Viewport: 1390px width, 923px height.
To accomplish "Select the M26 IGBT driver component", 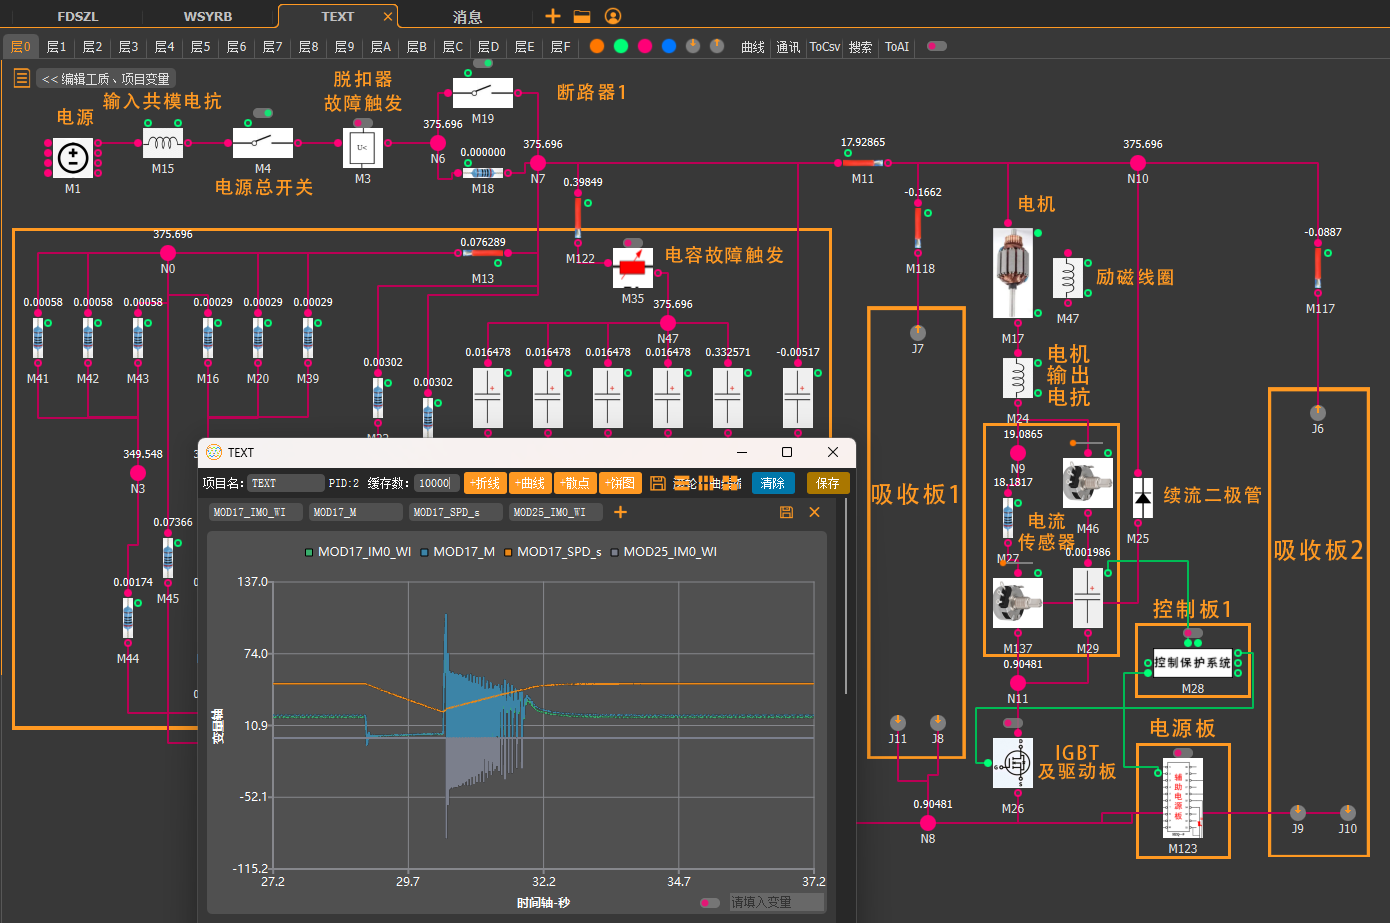I will pos(1013,763).
